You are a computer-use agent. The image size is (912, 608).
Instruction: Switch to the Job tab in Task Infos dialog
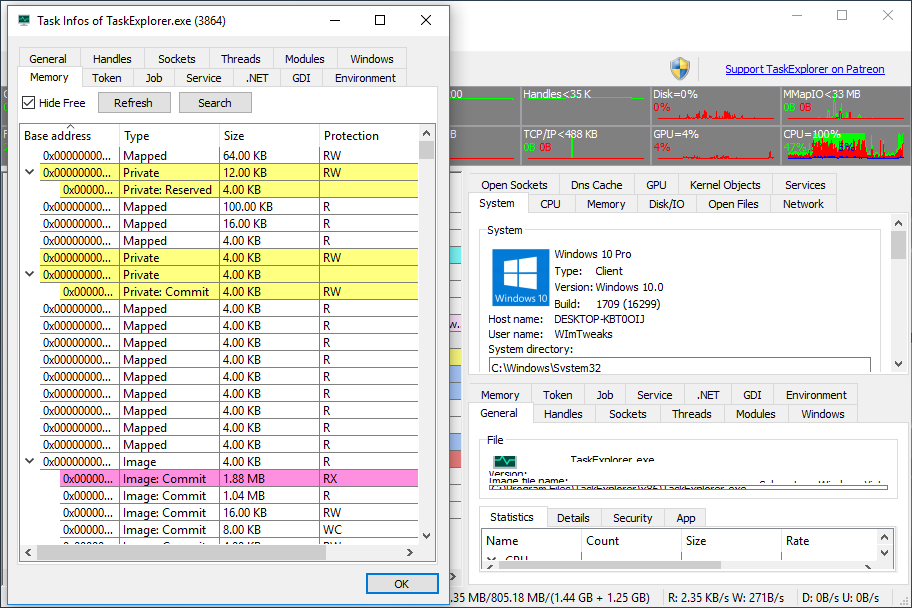154,78
